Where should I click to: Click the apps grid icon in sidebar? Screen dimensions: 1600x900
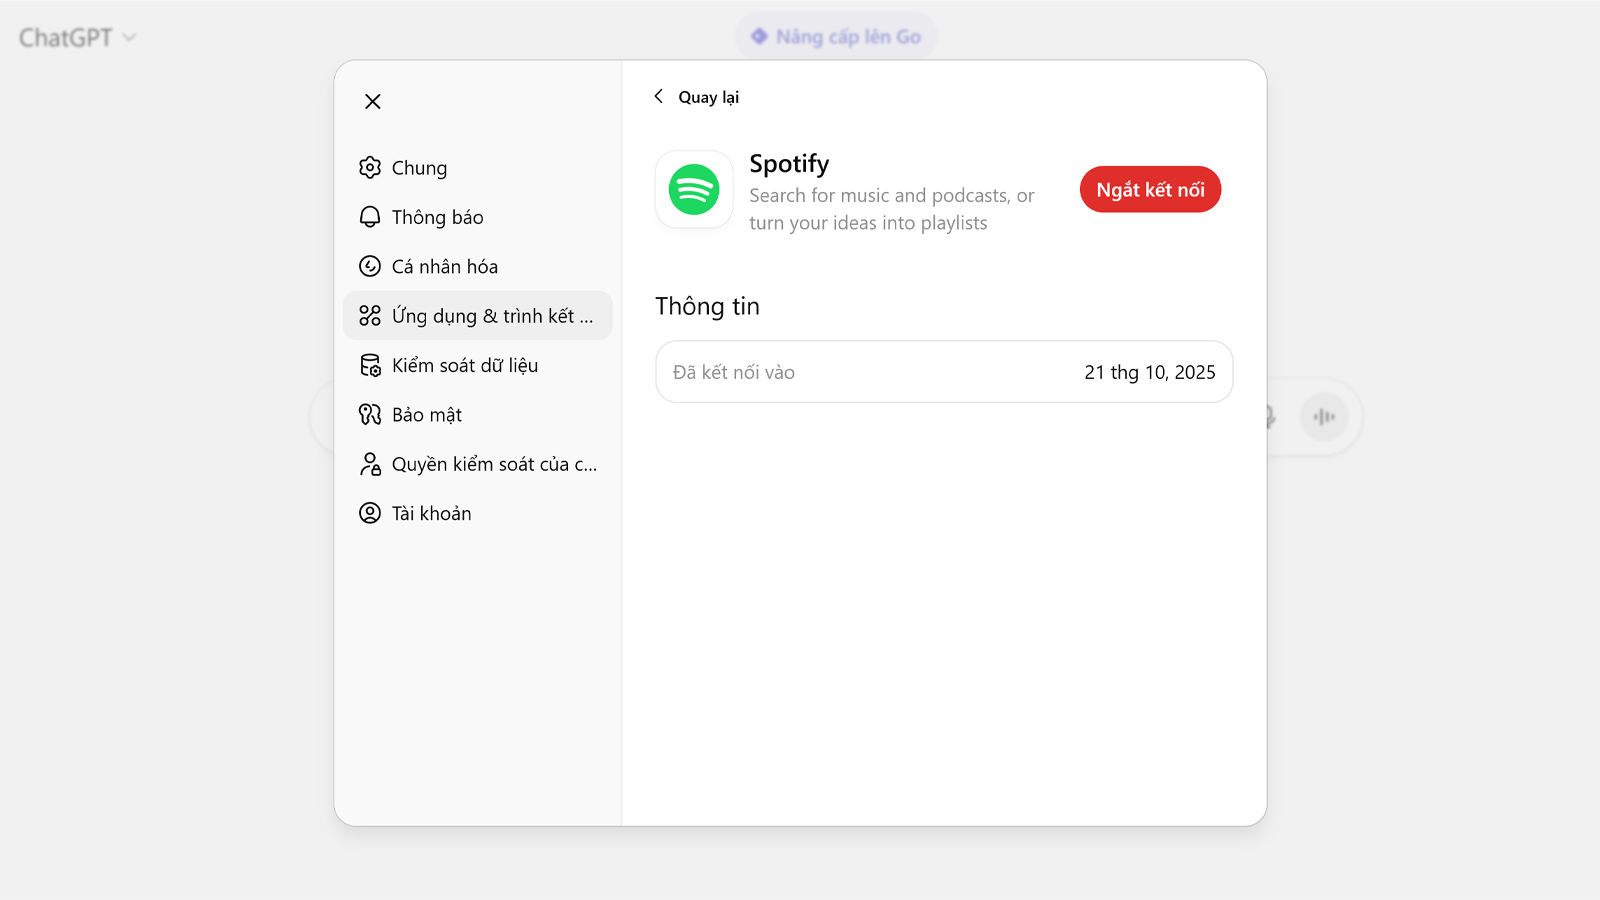tap(370, 316)
